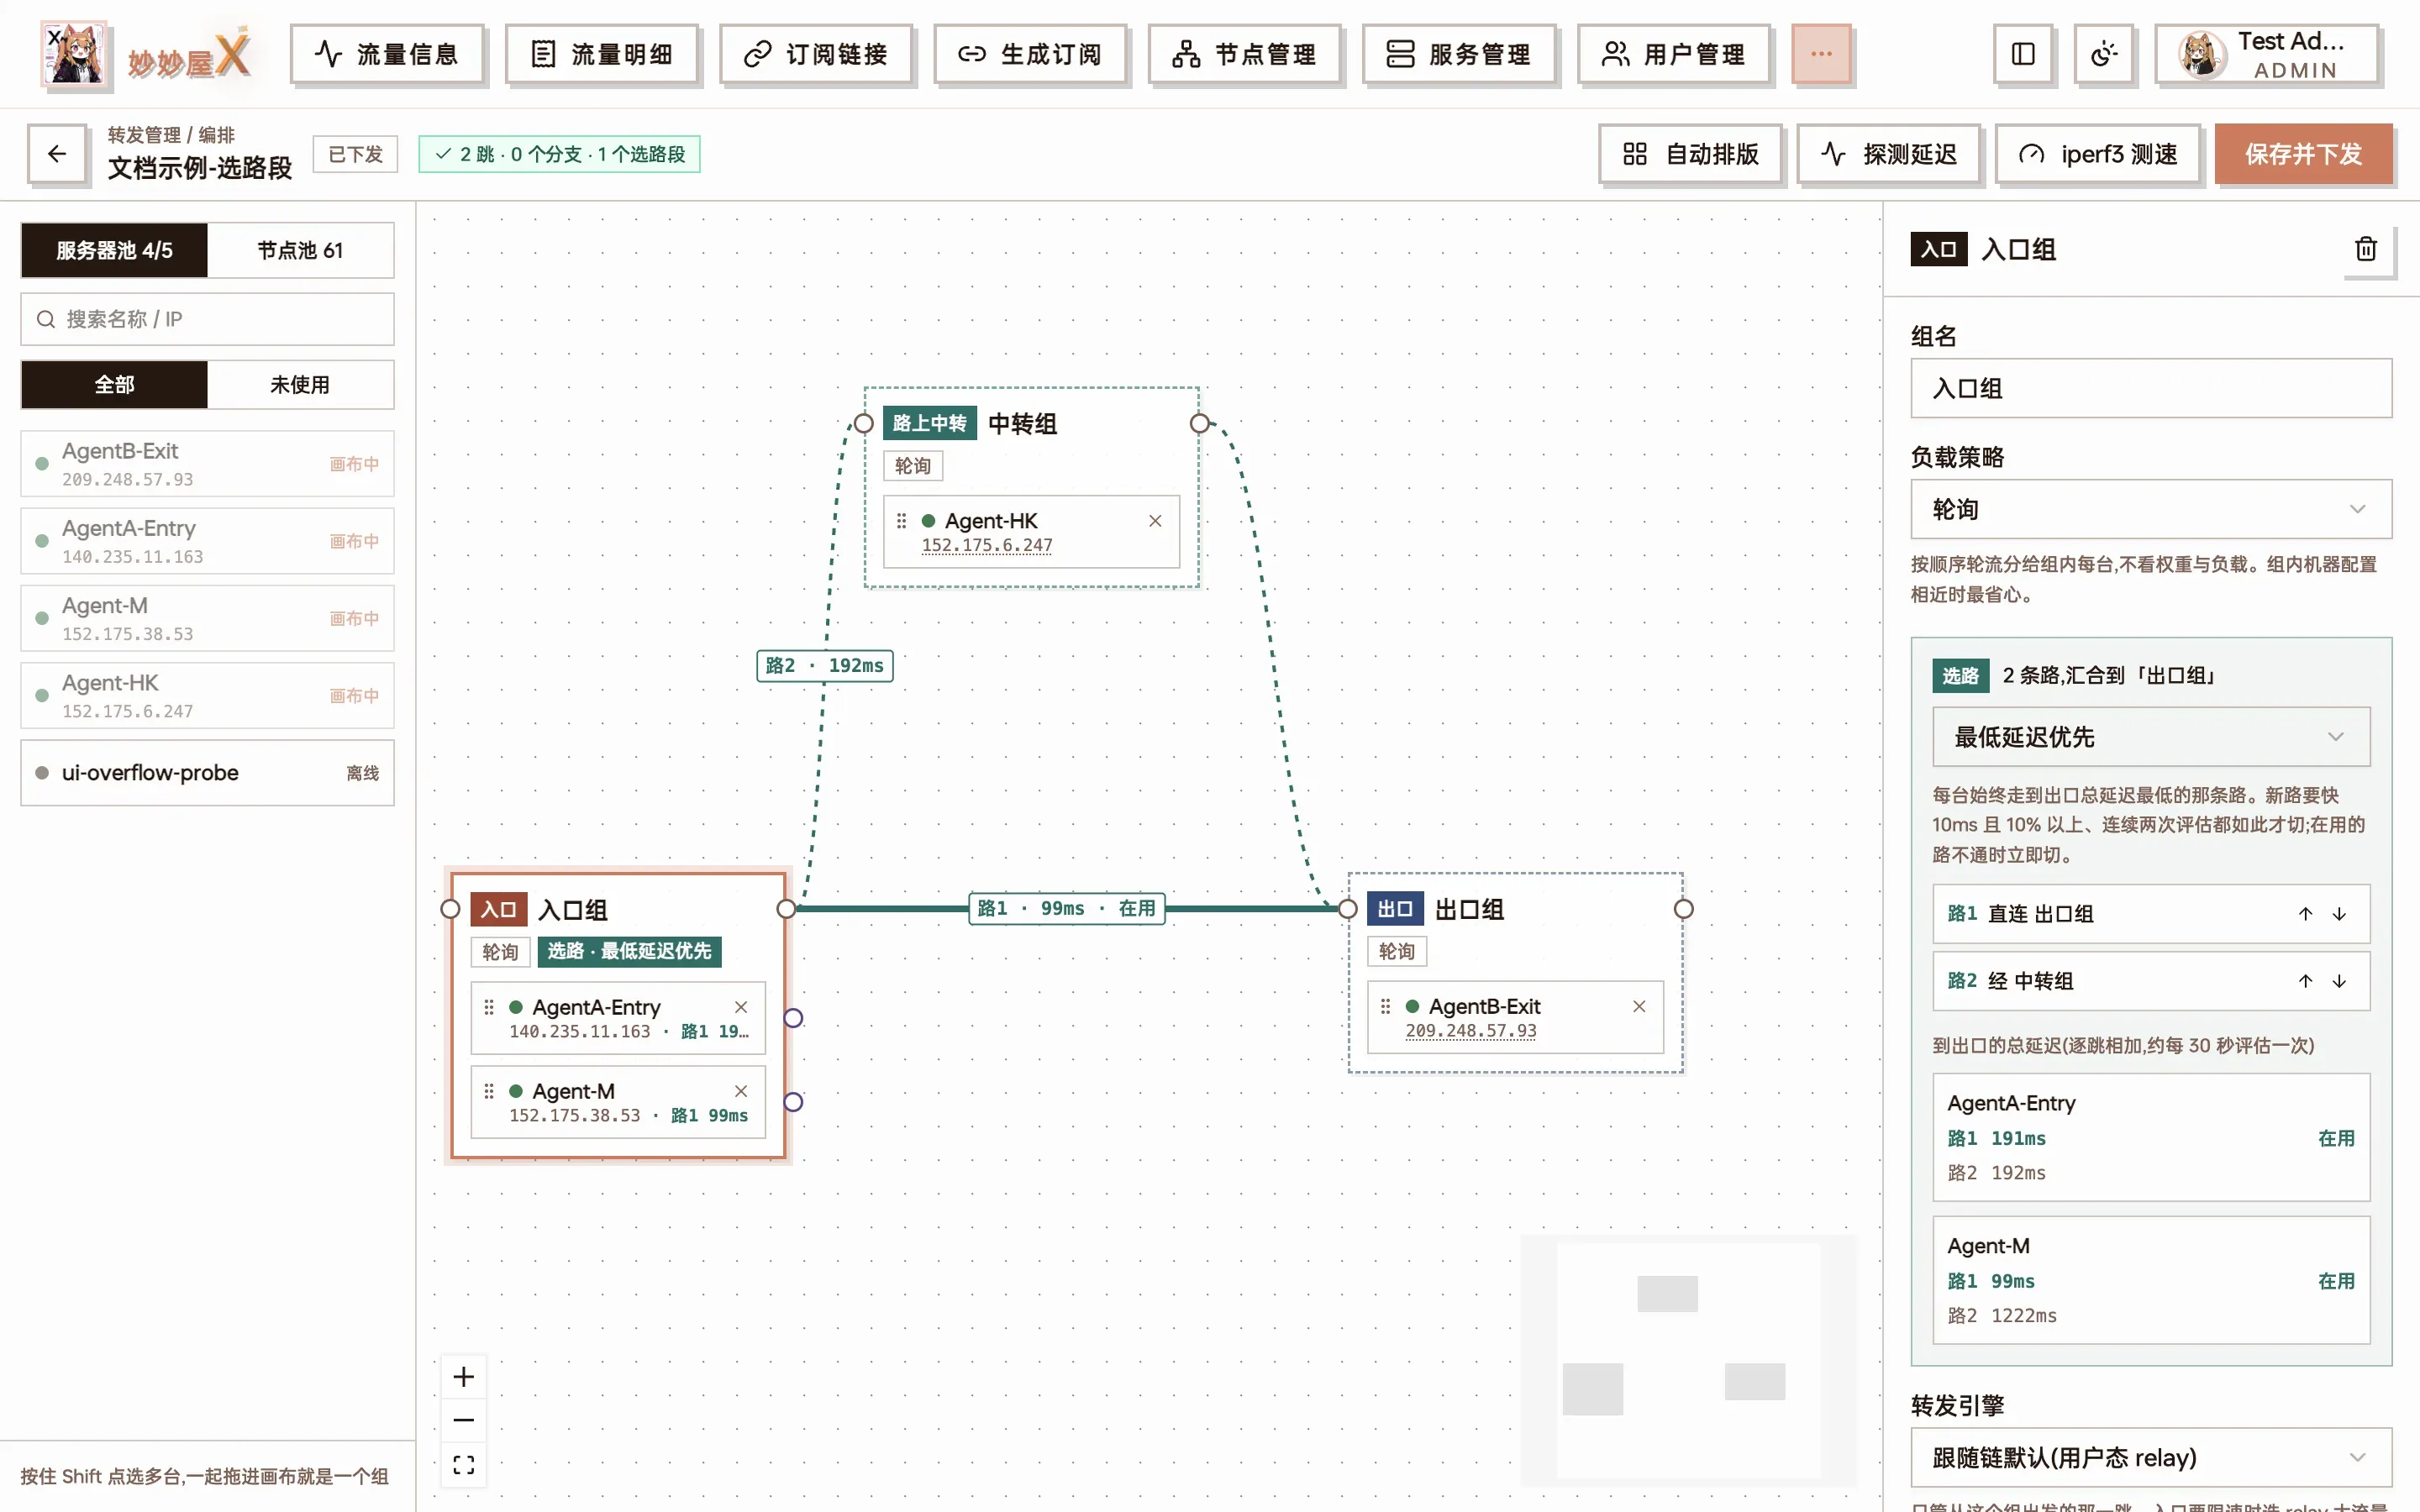This screenshot has height=1512, width=2420.
Task: Click the 路1 · 99ms · 在用 edge label
Action: coord(1066,908)
